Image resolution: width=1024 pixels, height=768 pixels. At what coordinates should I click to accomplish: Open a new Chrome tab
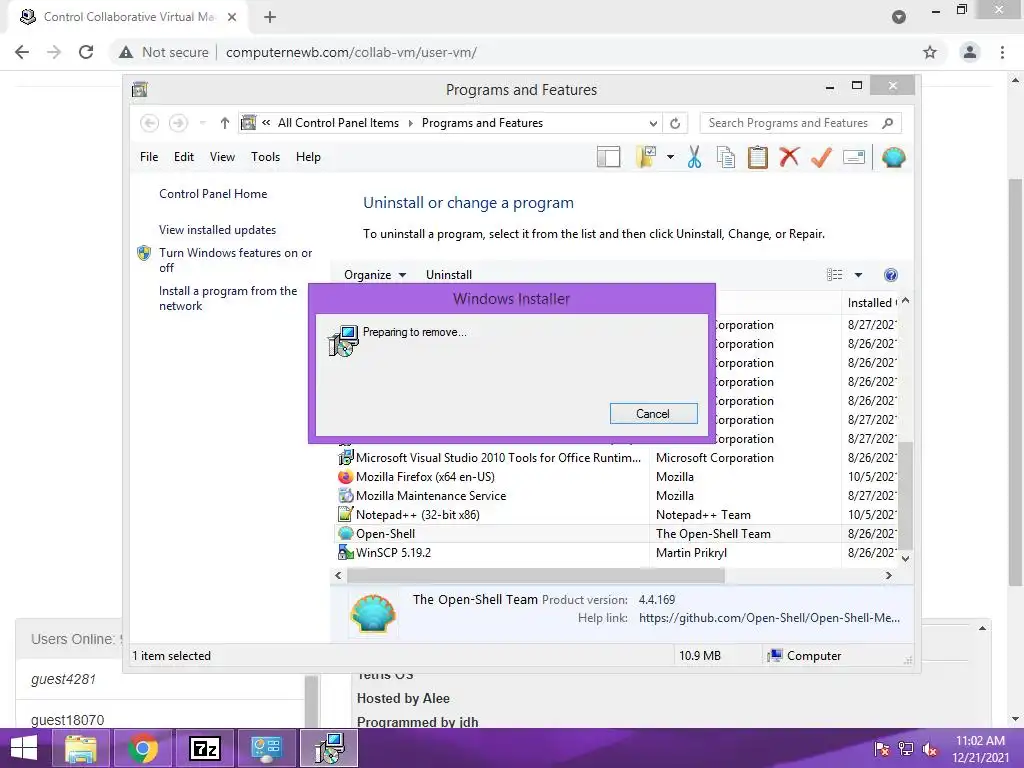click(x=270, y=17)
